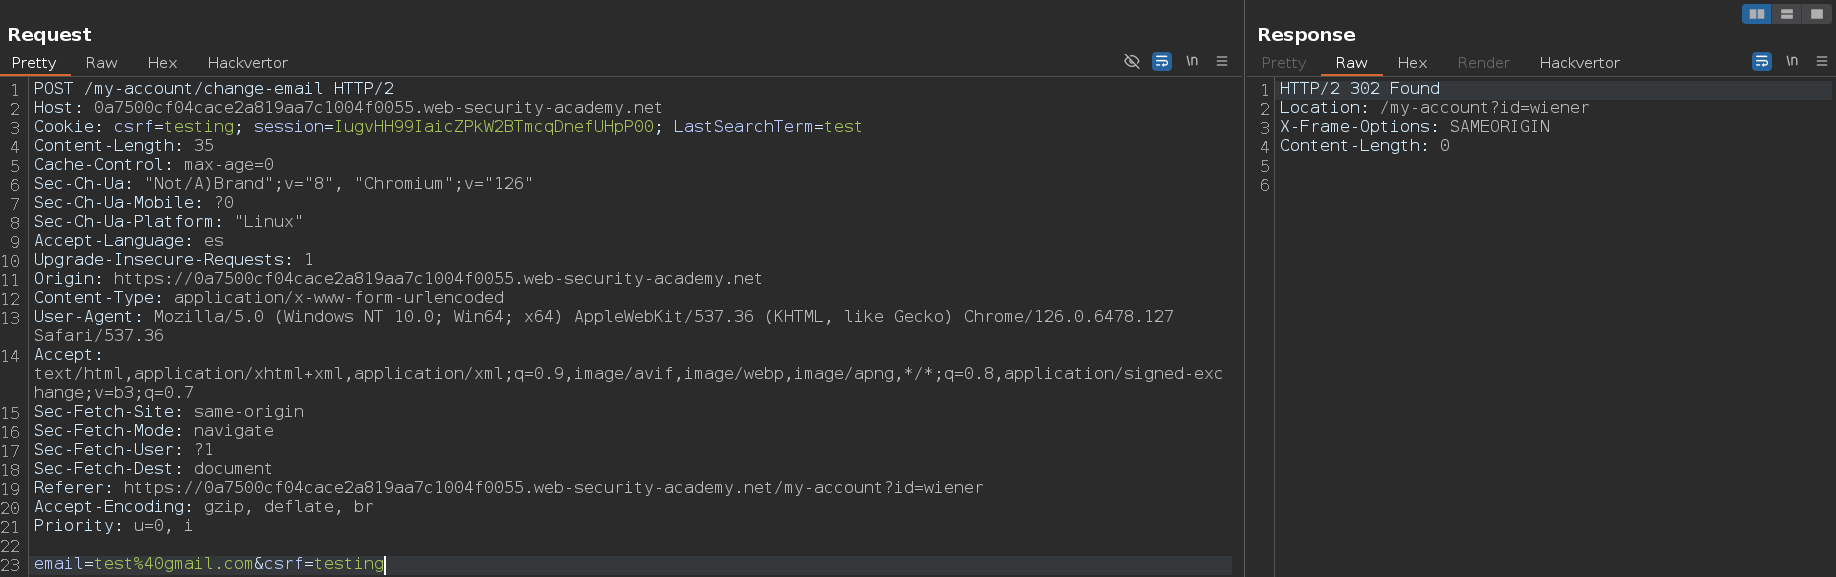Select the side-by-side split layout icon
1836x577 pixels.
tap(1756, 14)
